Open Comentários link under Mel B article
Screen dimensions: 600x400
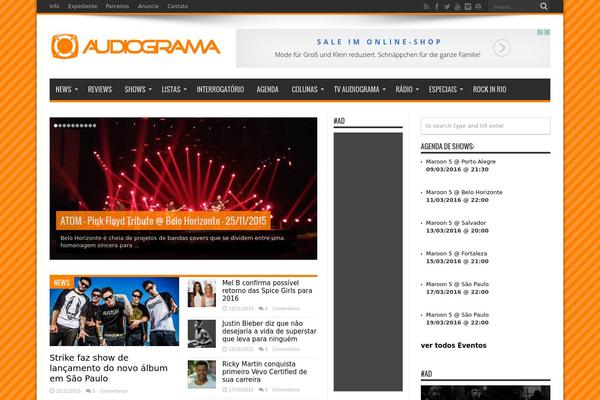[x=286, y=309]
